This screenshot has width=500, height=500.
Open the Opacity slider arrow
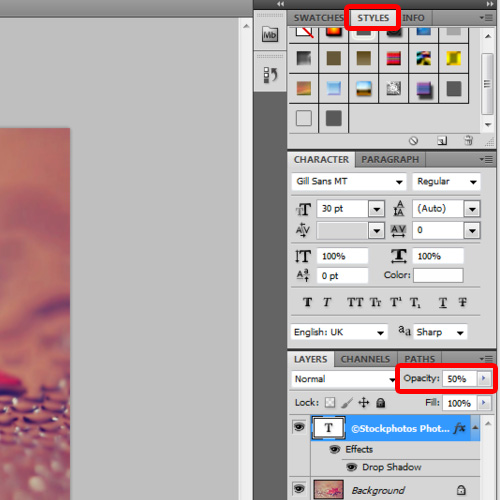[x=484, y=378]
